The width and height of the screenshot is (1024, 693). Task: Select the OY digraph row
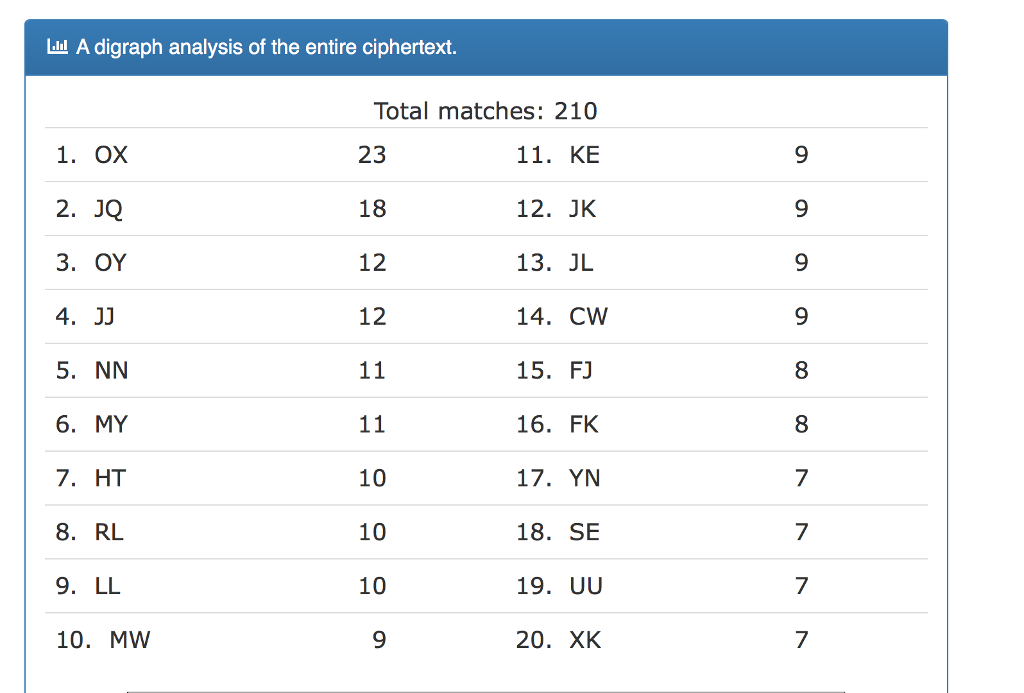[x=223, y=263]
